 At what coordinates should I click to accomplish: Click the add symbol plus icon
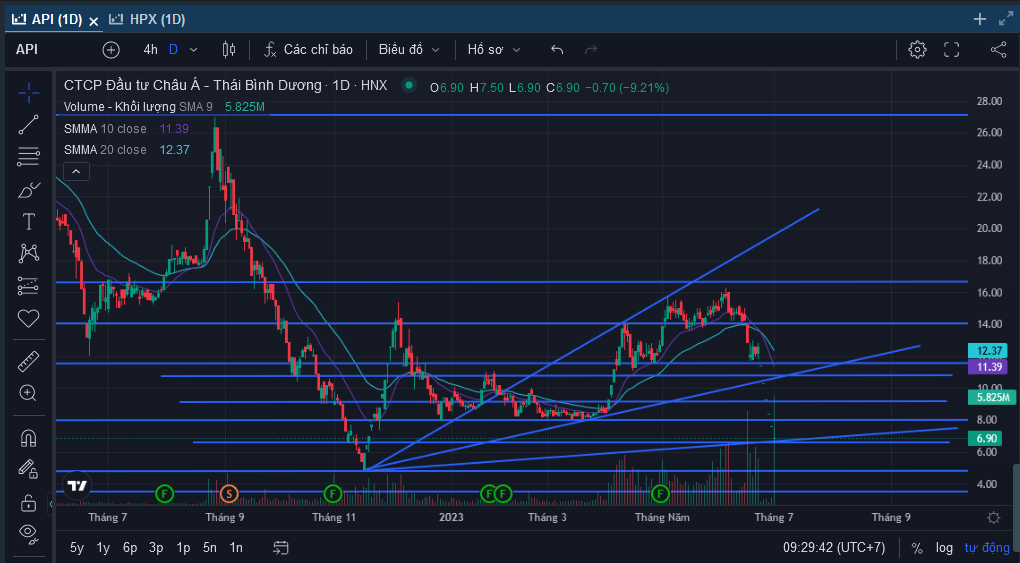(x=111, y=49)
